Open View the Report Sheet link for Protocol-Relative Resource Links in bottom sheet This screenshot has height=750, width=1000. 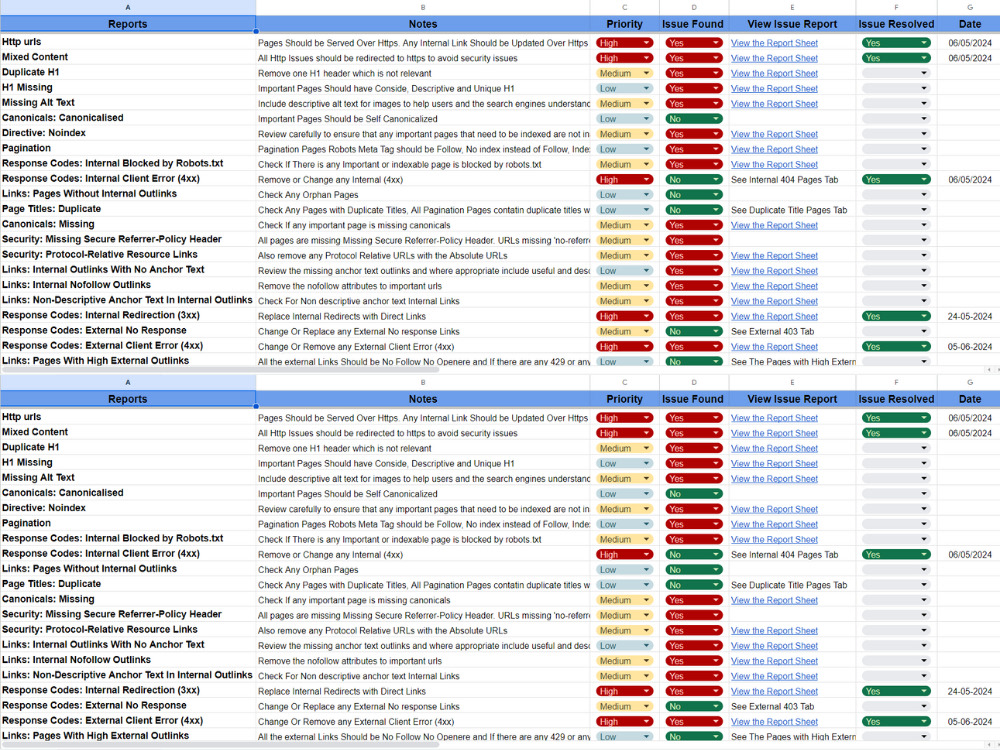(x=774, y=631)
